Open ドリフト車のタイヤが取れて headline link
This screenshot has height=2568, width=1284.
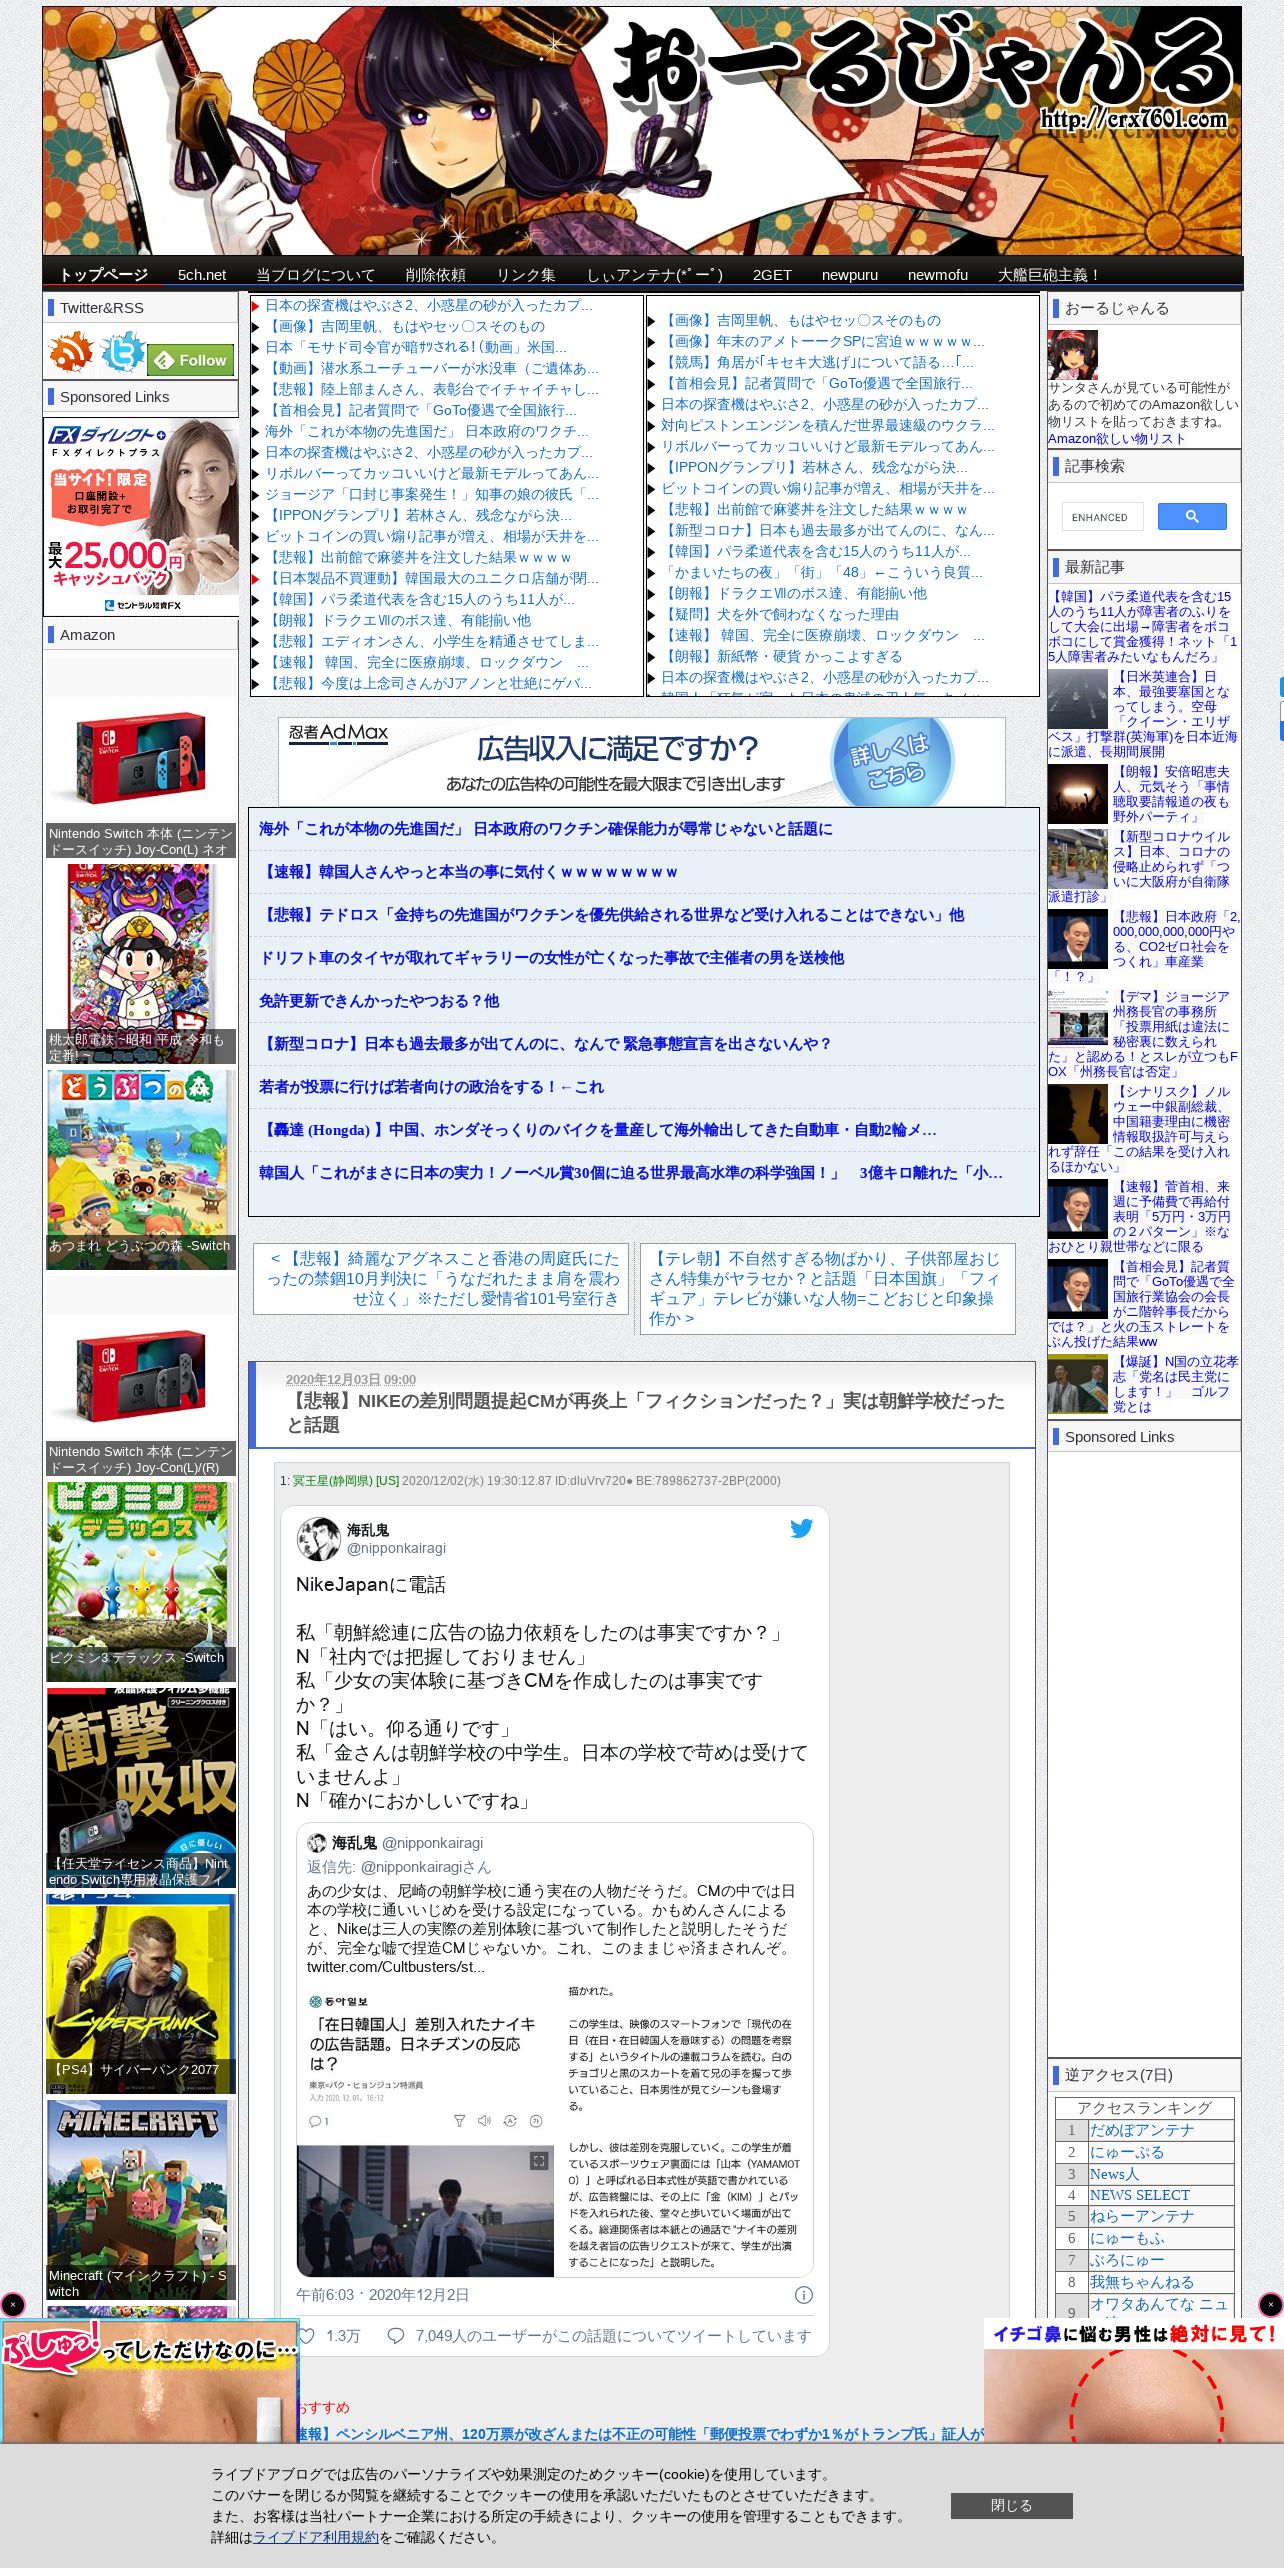click(x=551, y=958)
